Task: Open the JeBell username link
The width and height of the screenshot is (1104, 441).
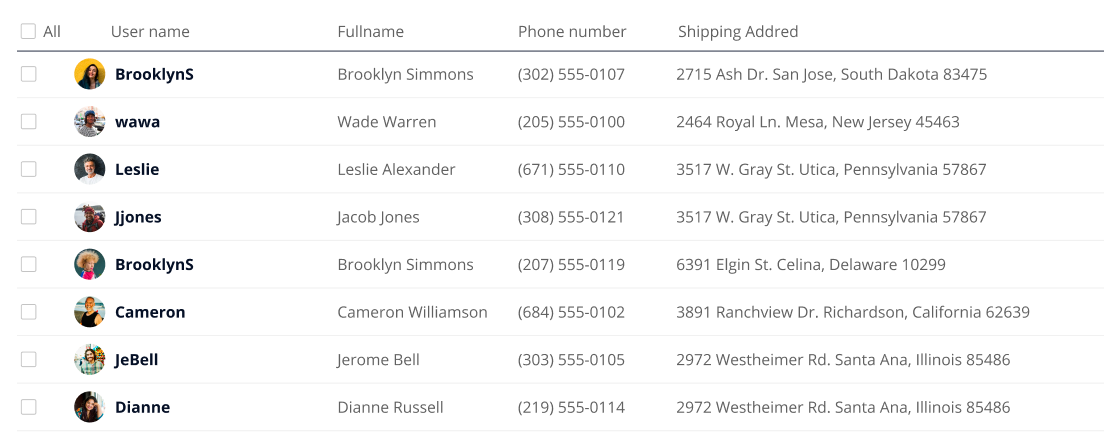Action: pyautogui.click(x=136, y=359)
